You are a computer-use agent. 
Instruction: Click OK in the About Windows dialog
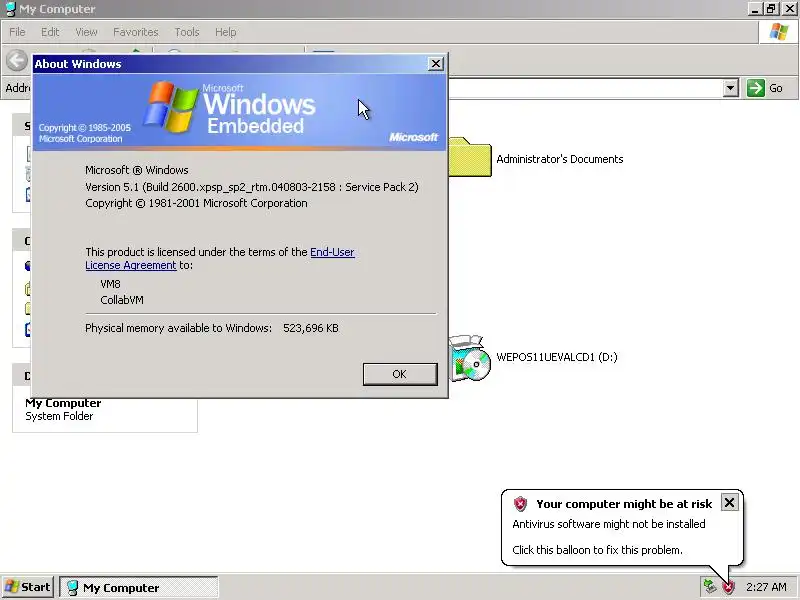[400, 374]
